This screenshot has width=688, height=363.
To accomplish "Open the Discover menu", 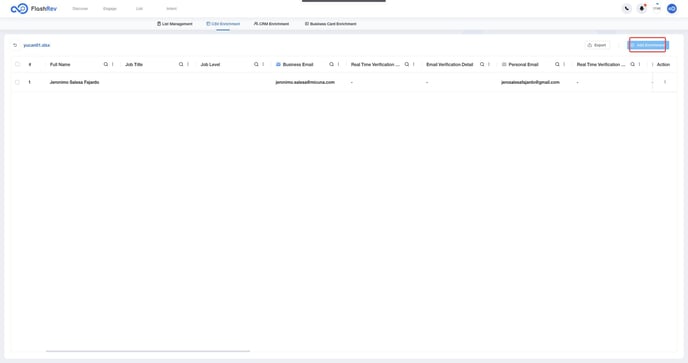I will coord(80,9).
